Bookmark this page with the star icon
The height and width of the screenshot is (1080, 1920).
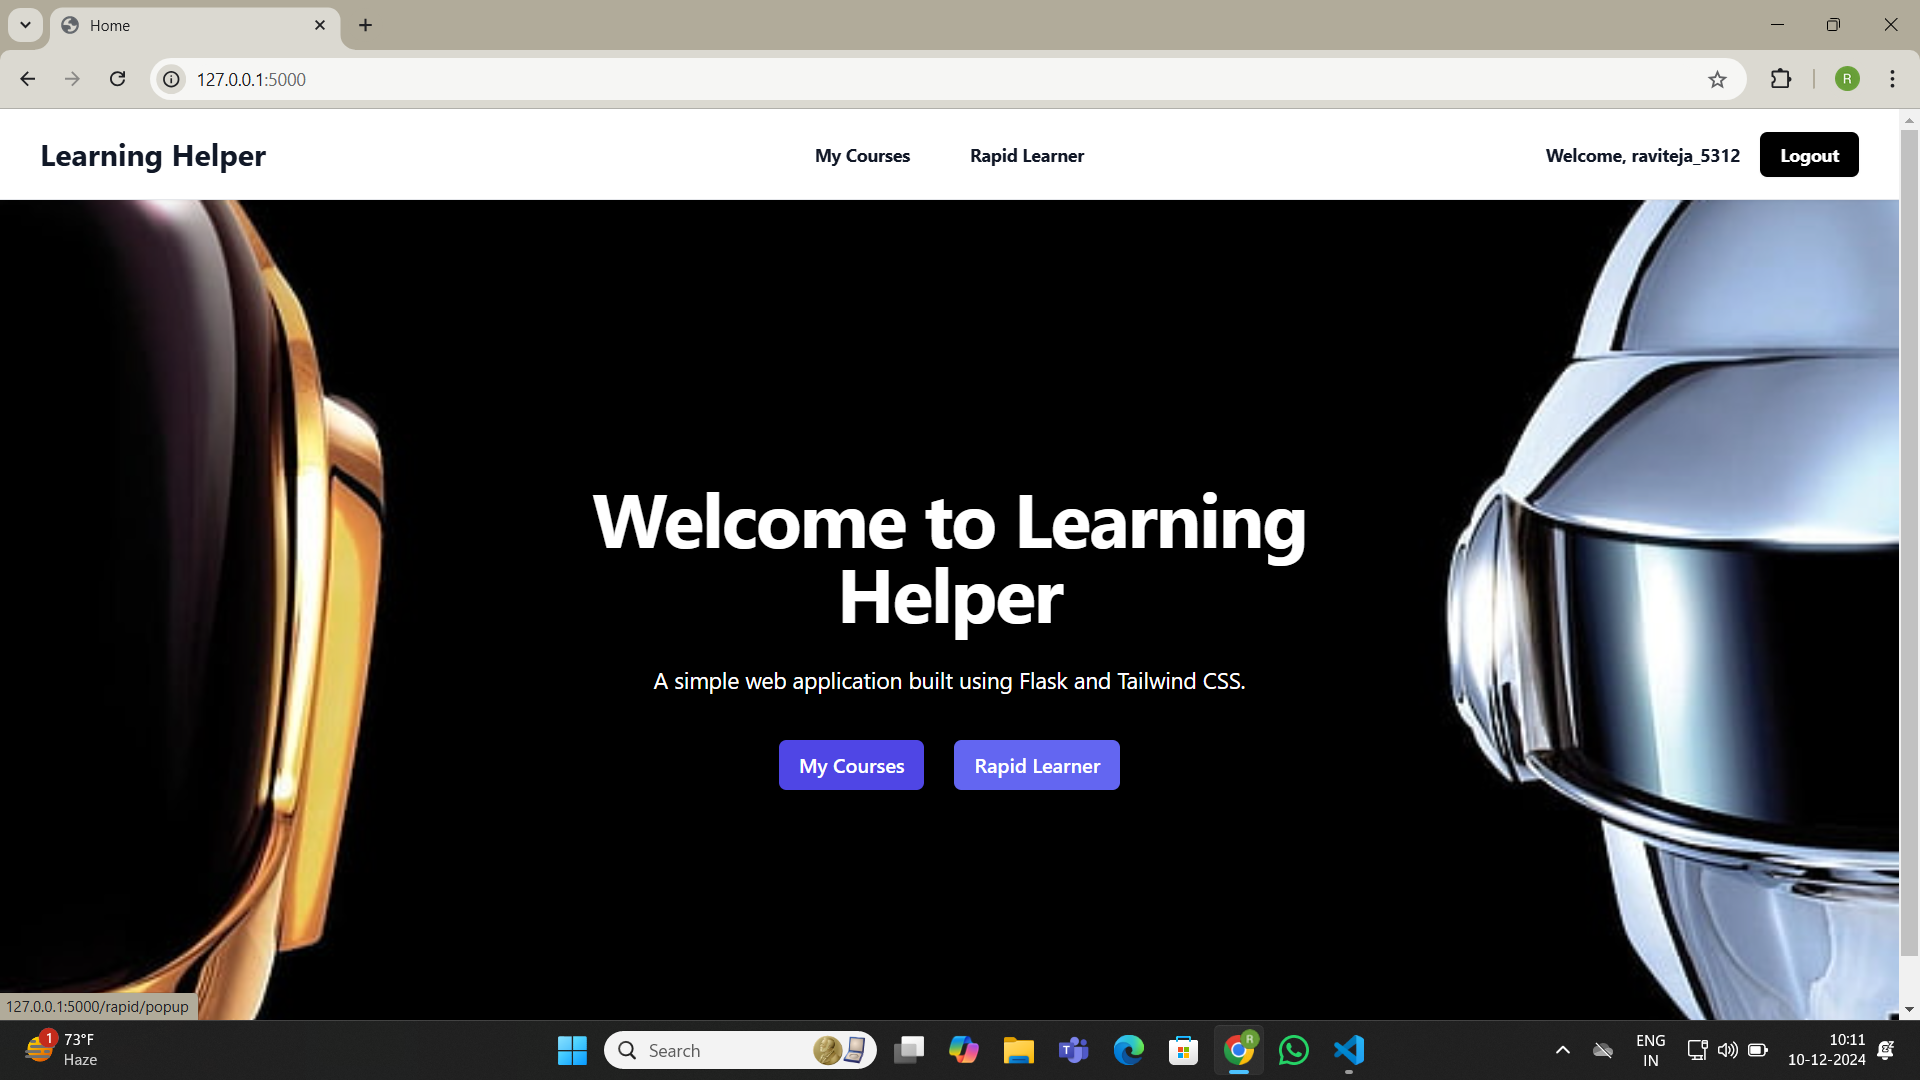(1717, 79)
